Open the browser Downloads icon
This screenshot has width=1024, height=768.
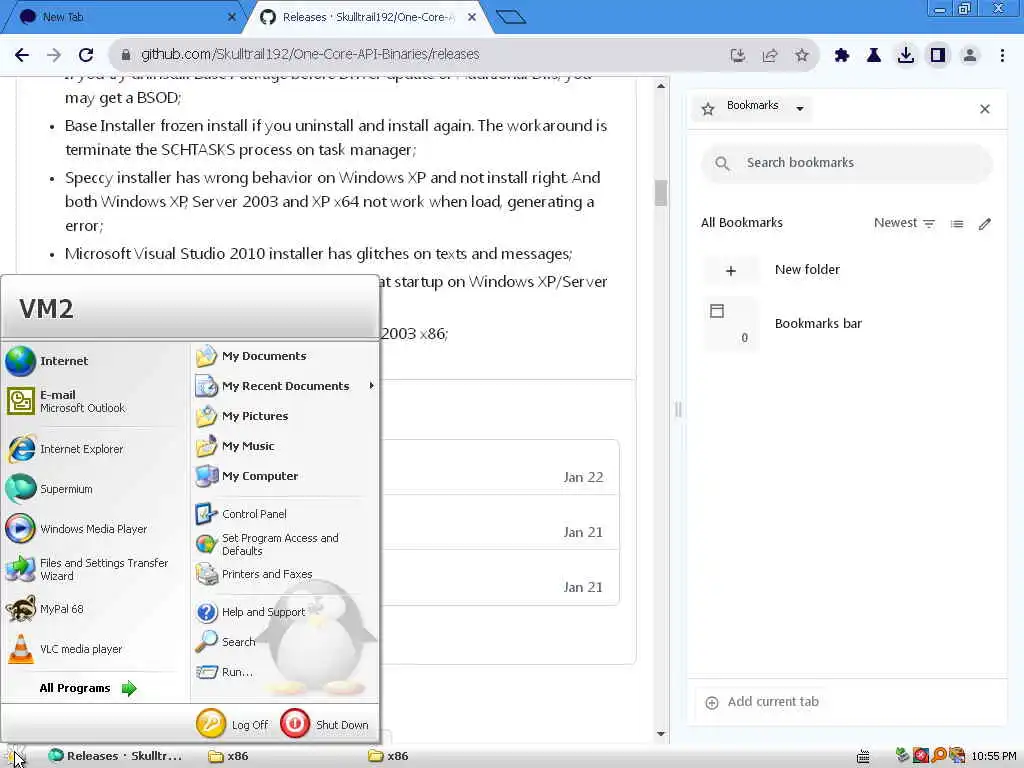[906, 56]
